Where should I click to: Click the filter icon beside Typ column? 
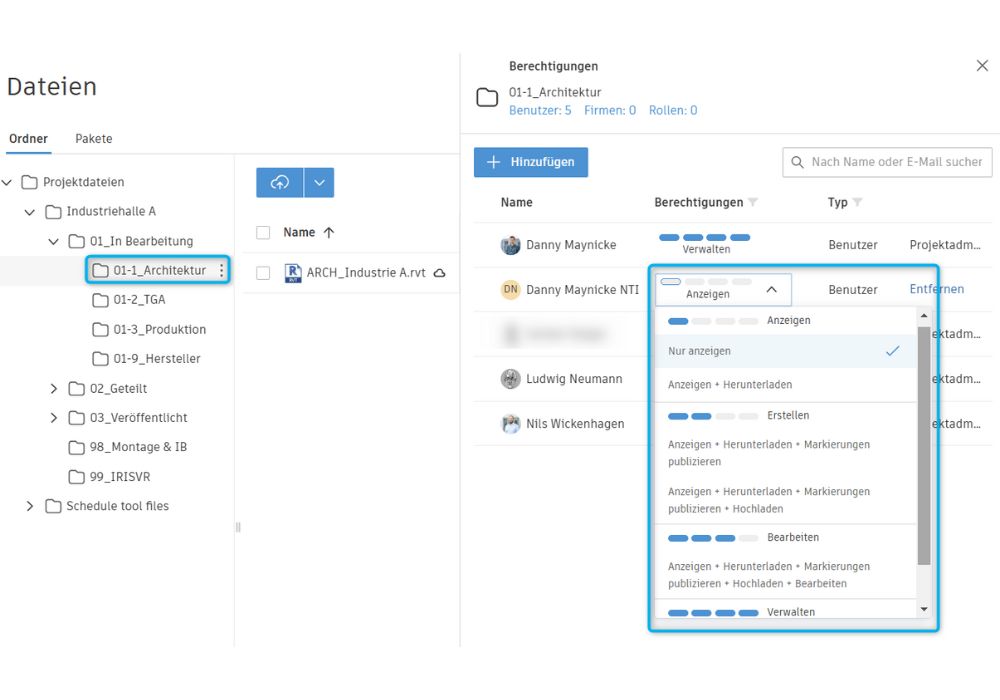click(x=857, y=203)
